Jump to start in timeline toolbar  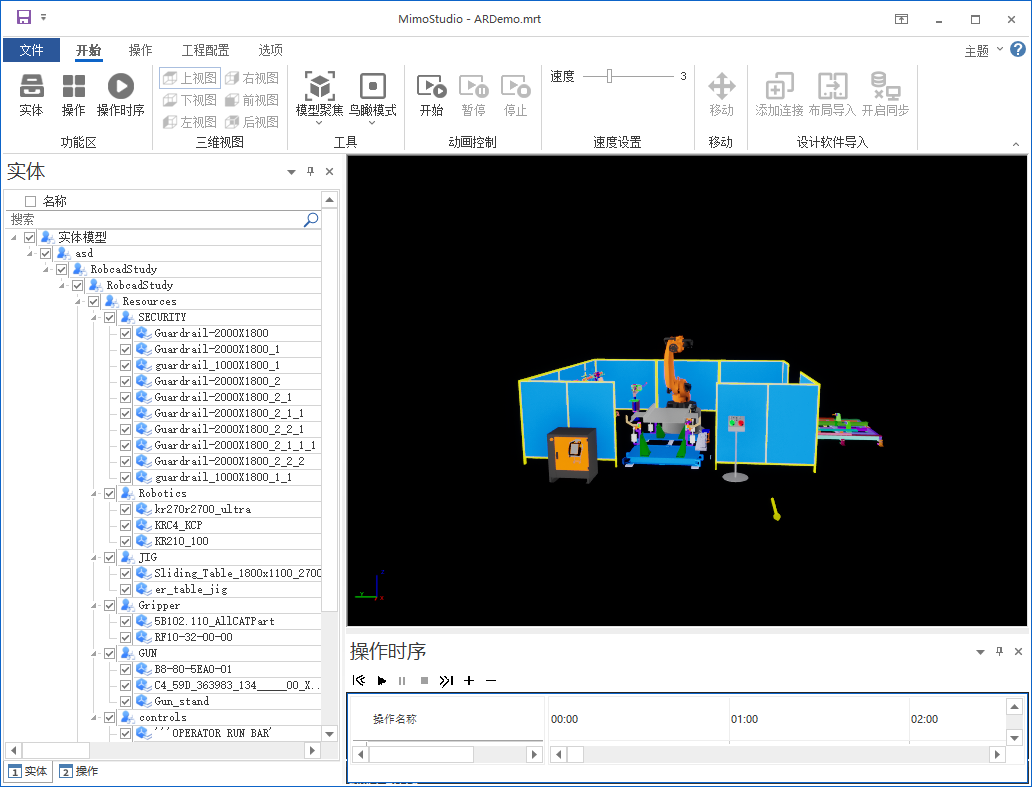point(359,681)
